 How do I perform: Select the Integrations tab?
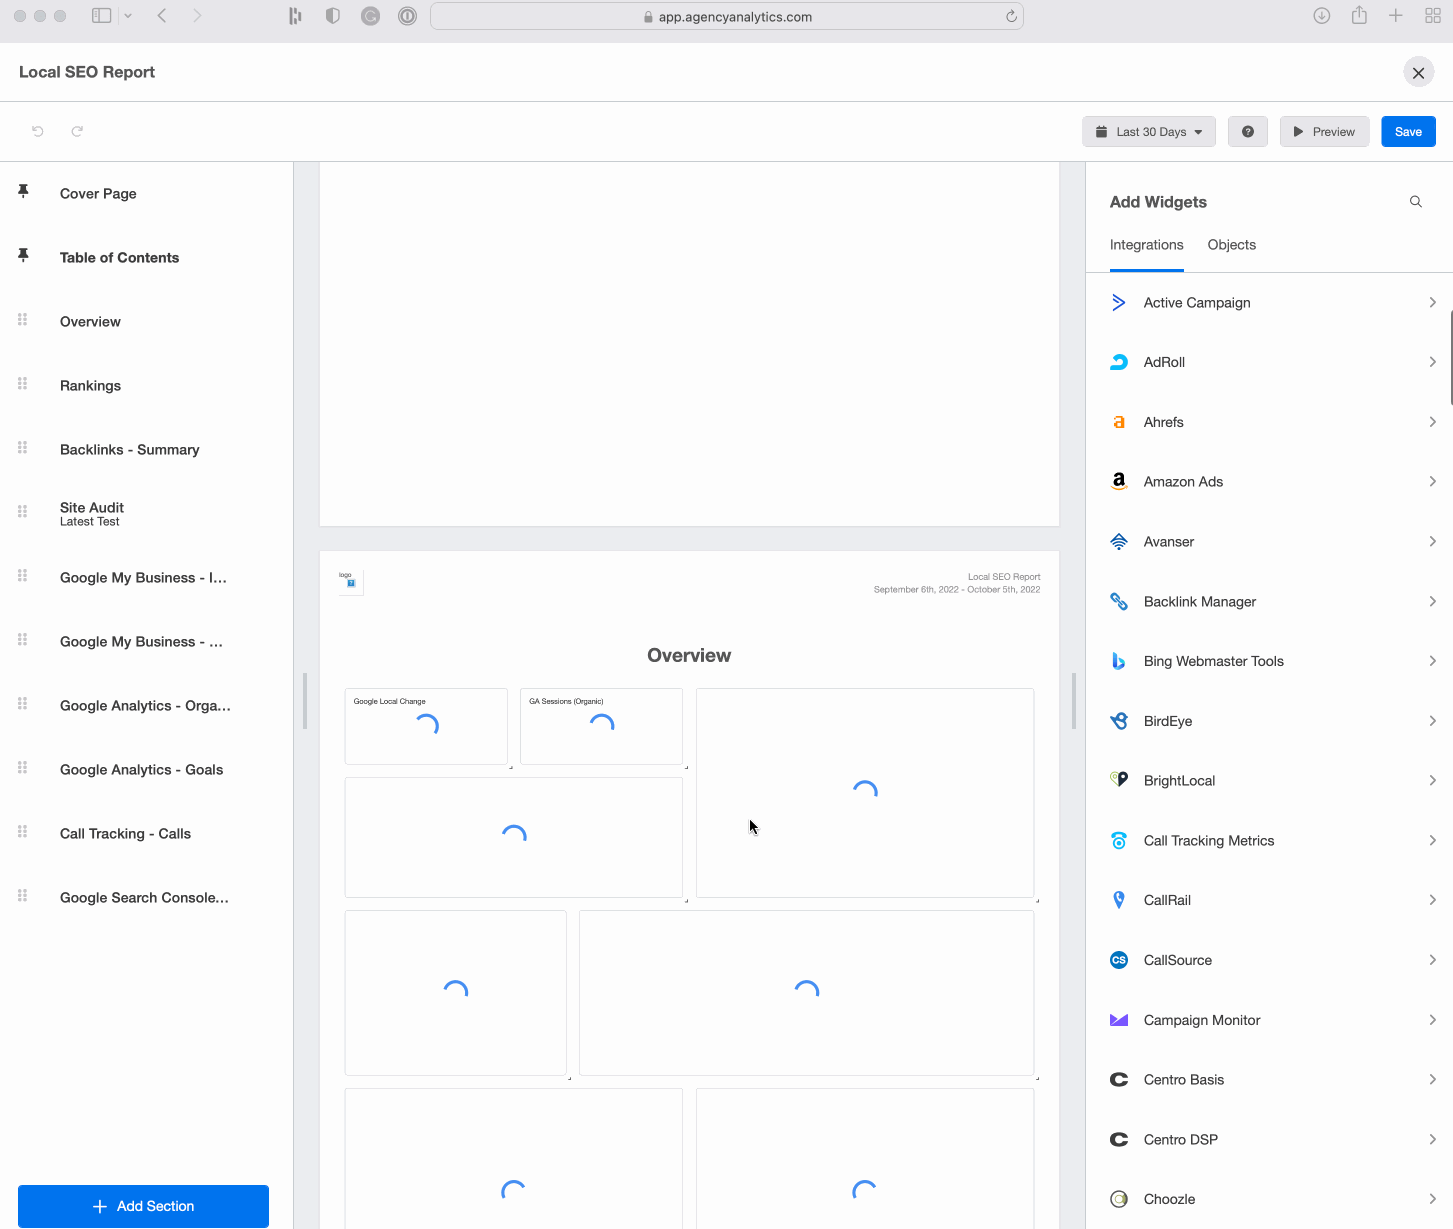pyautogui.click(x=1146, y=245)
